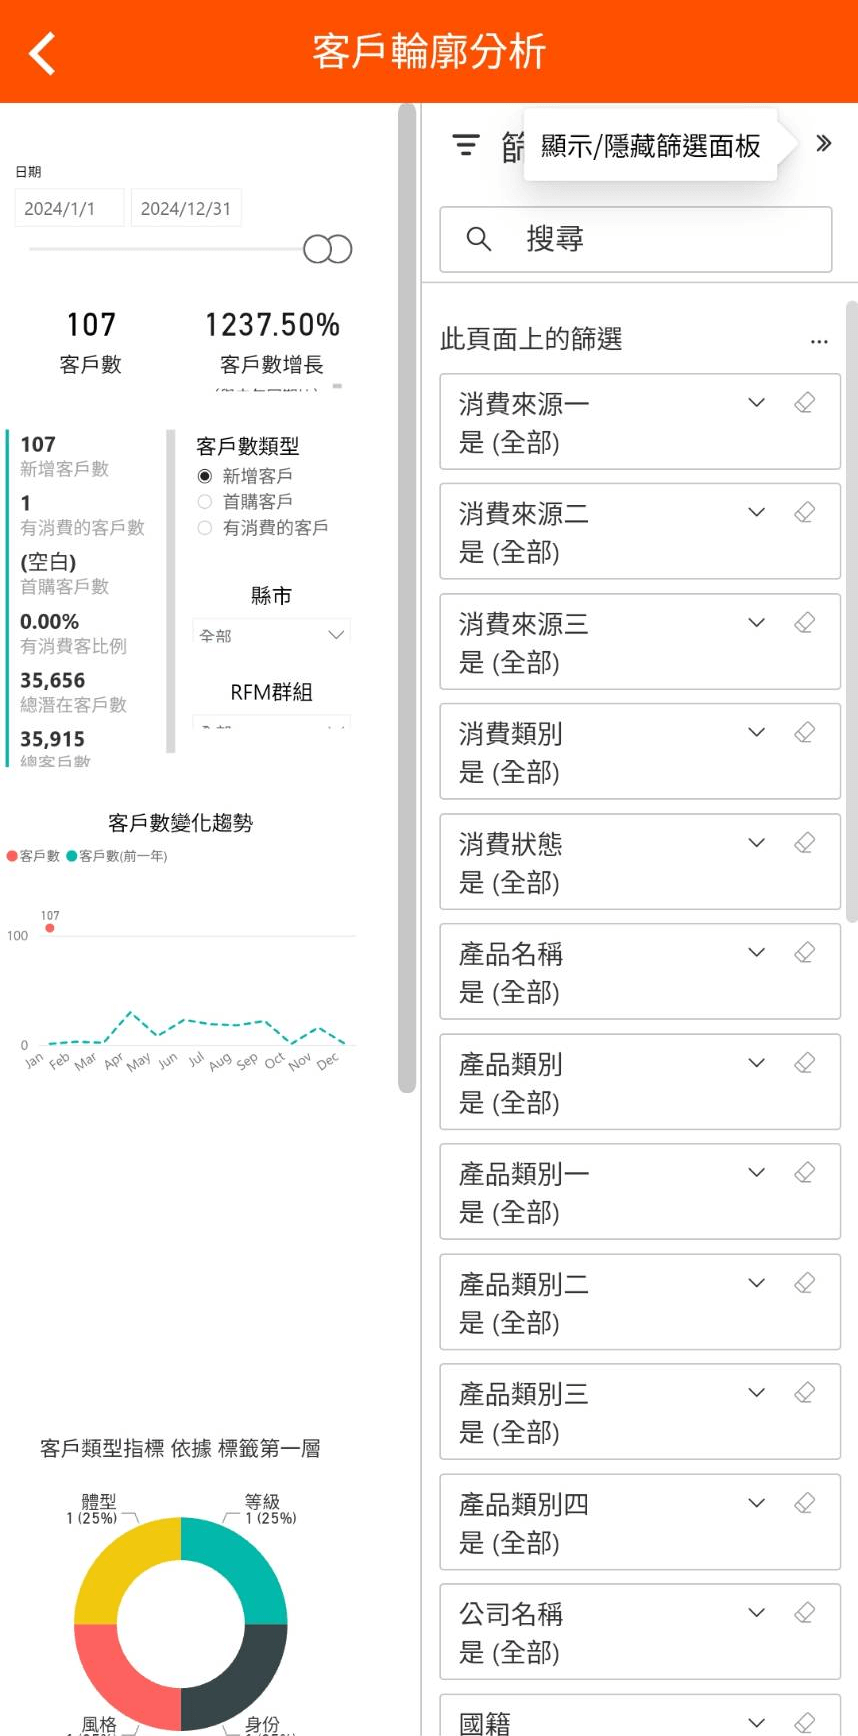Click the 搜尋 filter search box
The width and height of the screenshot is (858, 1736).
click(636, 239)
